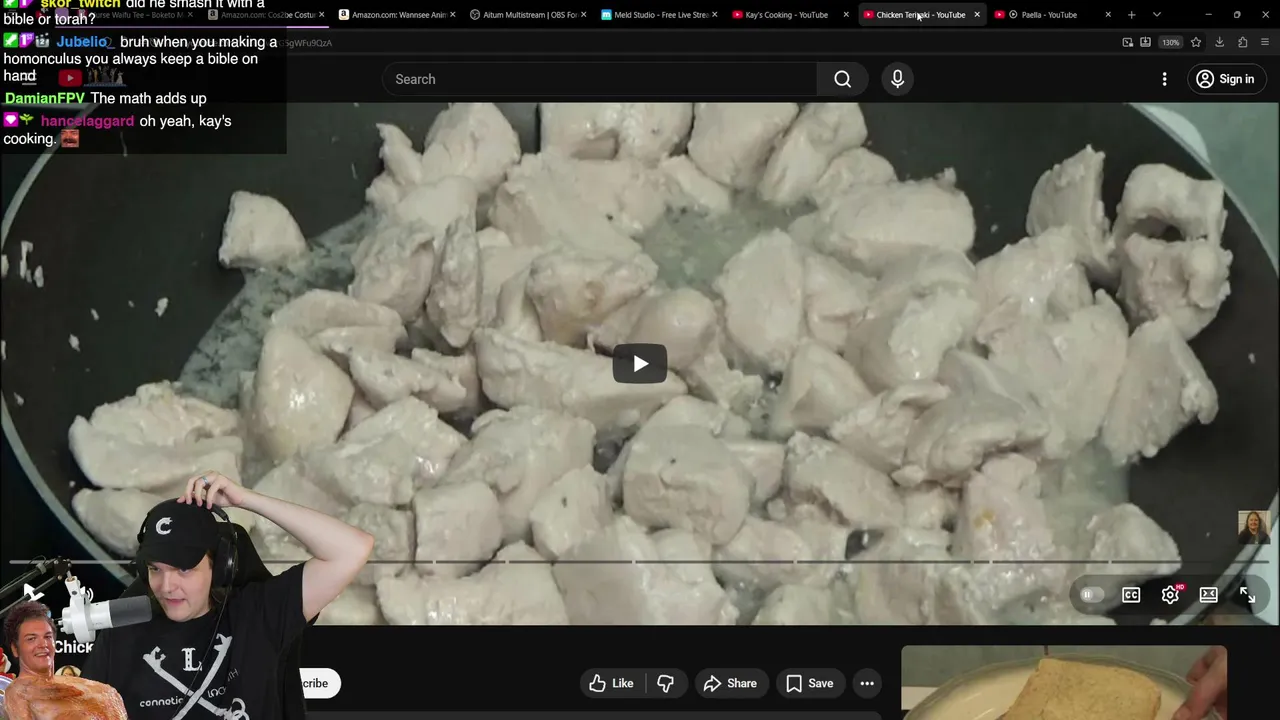The image size is (1280, 720).
Task: Share the video
Action: [x=730, y=683]
